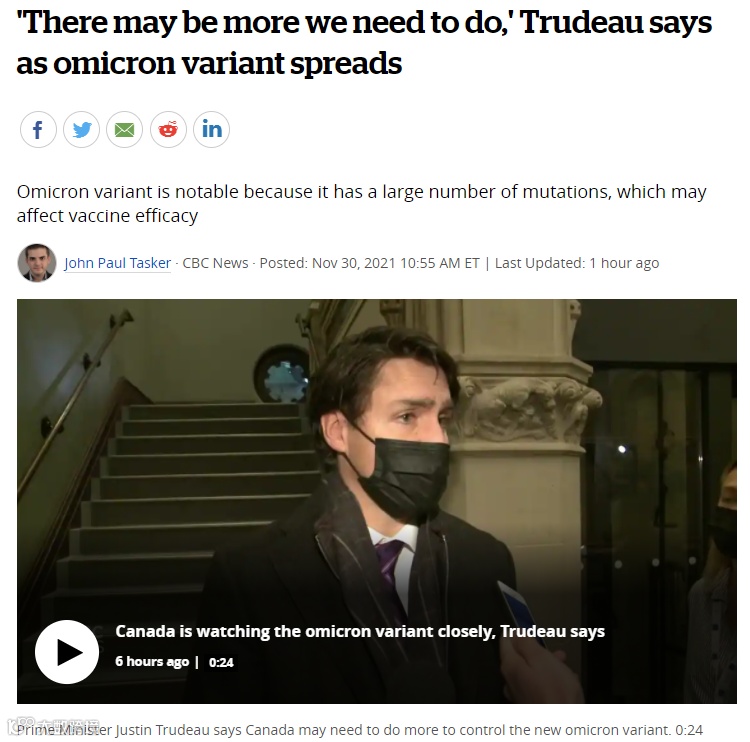Image resolution: width=750 pixels, height=742 pixels.
Task: Click the video title about omicron variant
Action: pyautogui.click(x=360, y=631)
